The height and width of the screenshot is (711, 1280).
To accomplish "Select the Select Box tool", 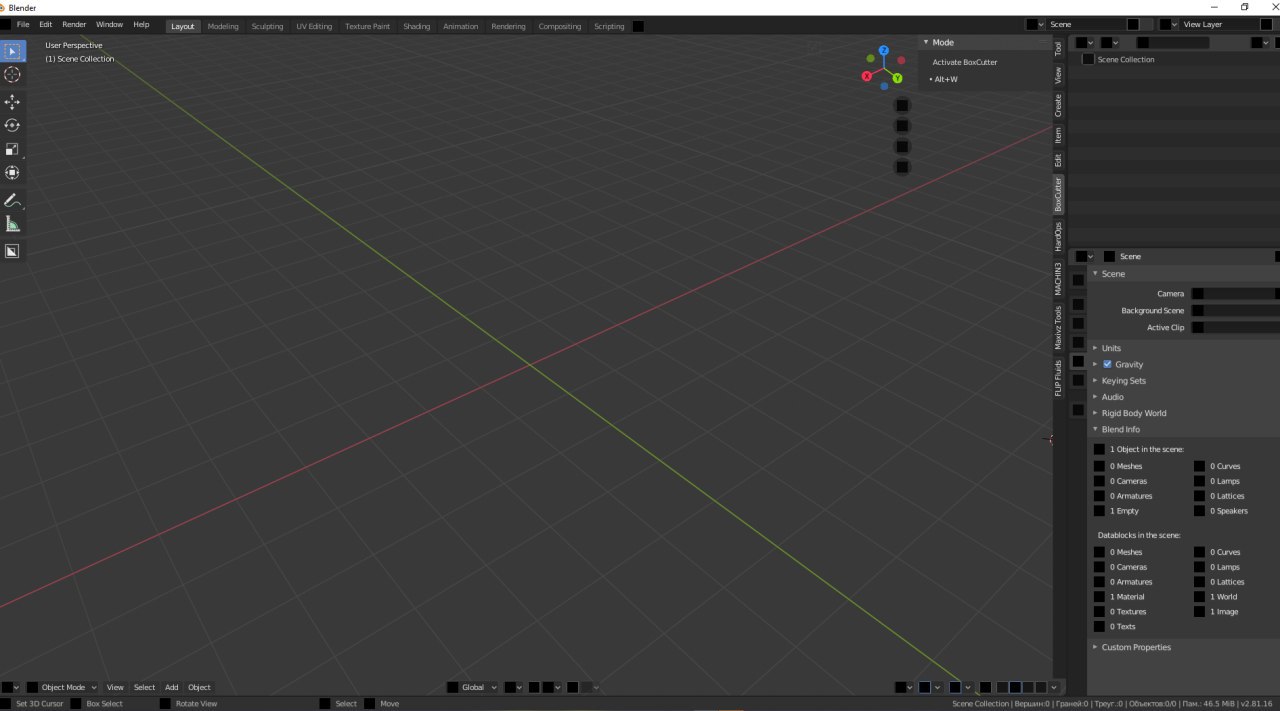I will (x=13, y=51).
